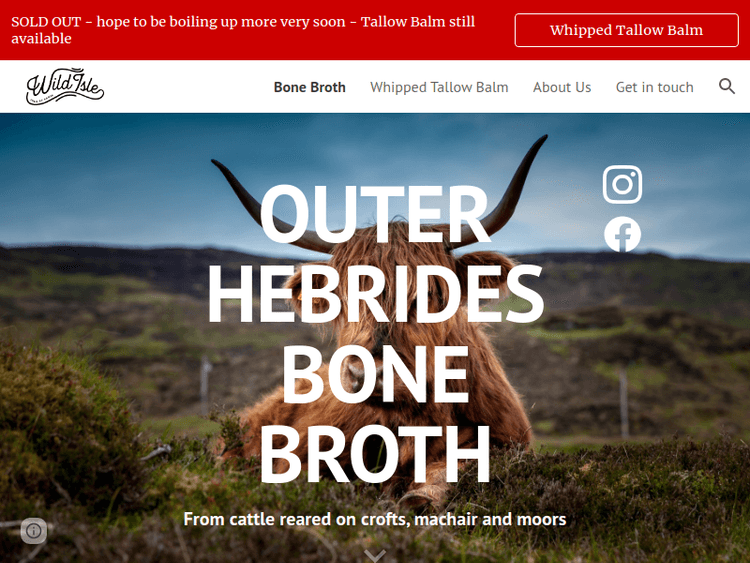Go home via Wild Isle logo
The width and height of the screenshot is (750, 563).
coord(65,86)
